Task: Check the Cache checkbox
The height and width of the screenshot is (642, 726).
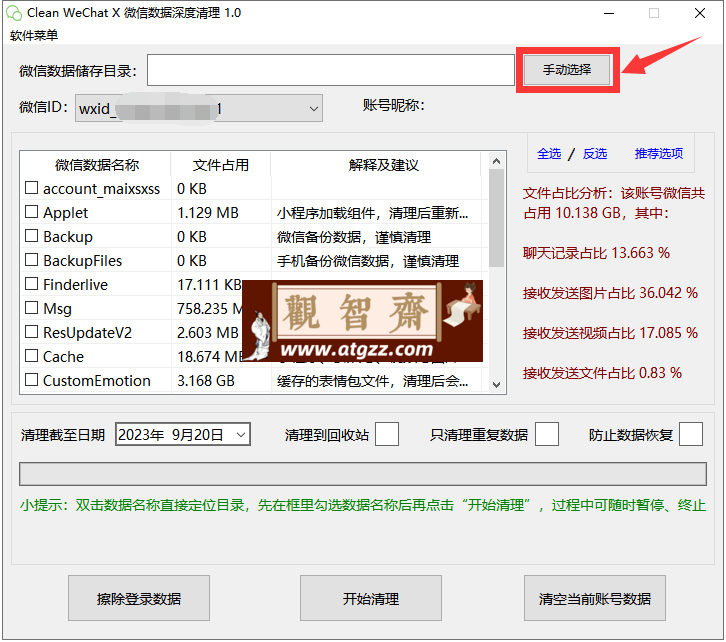Action: [31, 356]
